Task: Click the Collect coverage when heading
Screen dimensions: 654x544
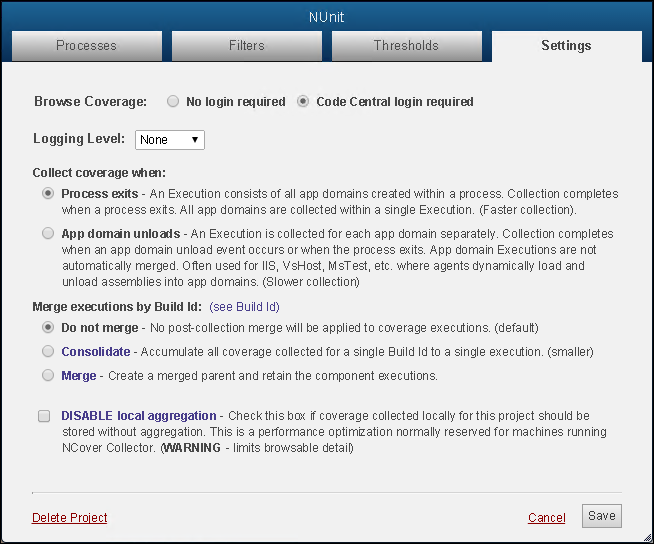Action: (99, 173)
